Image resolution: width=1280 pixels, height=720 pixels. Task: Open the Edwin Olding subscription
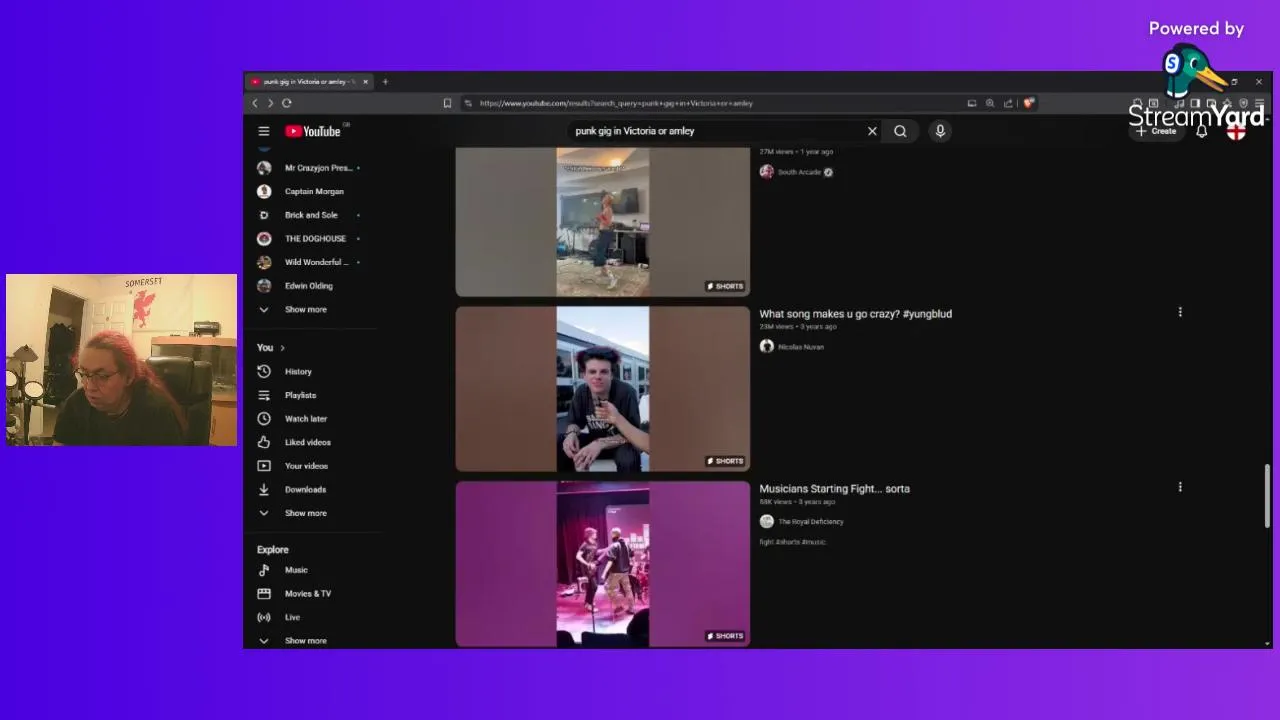pos(310,285)
